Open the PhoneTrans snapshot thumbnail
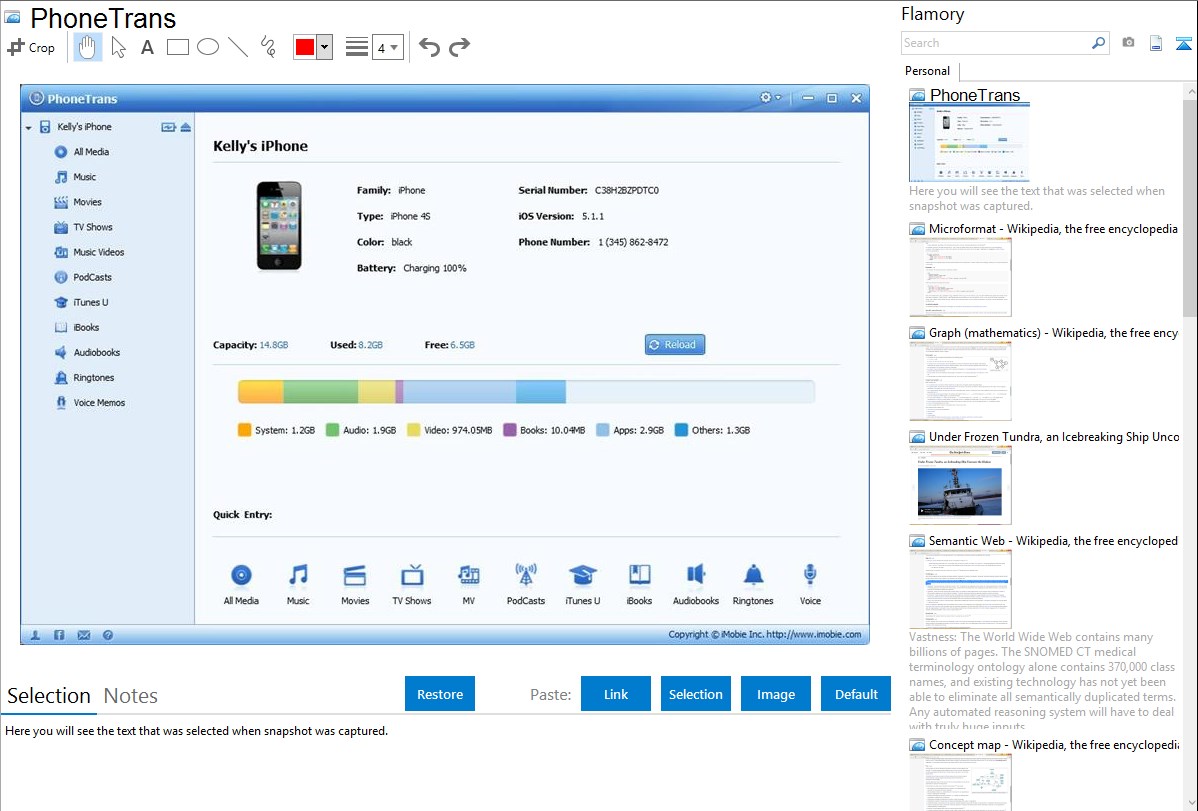This screenshot has height=811, width=1198. (x=969, y=143)
